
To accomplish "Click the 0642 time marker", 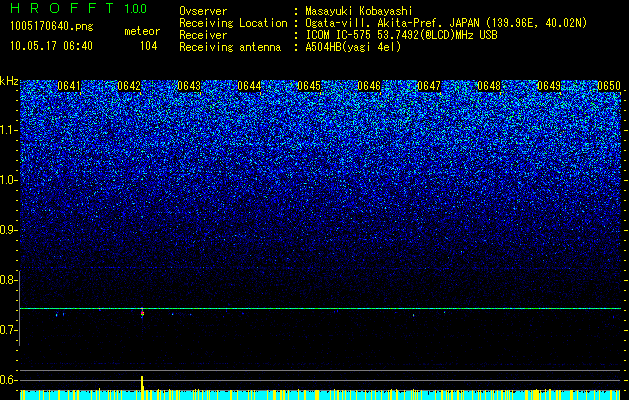I will [129, 86].
